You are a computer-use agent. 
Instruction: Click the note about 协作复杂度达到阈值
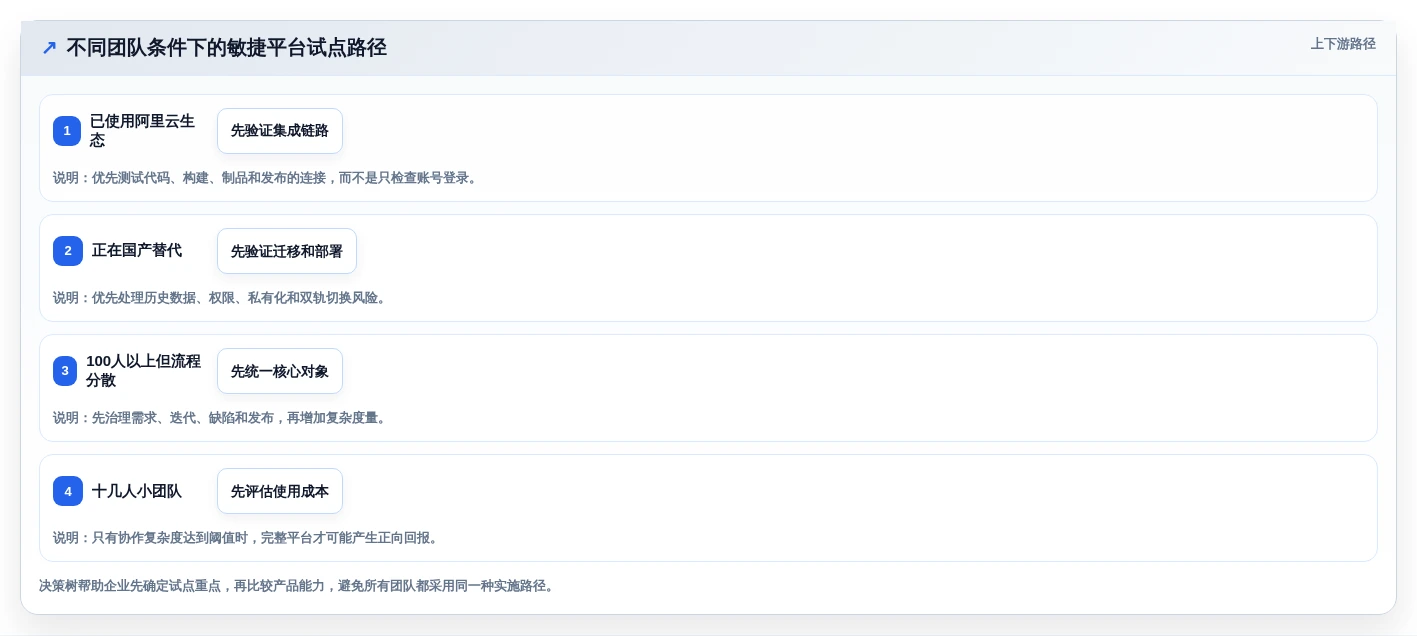tap(248, 538)
